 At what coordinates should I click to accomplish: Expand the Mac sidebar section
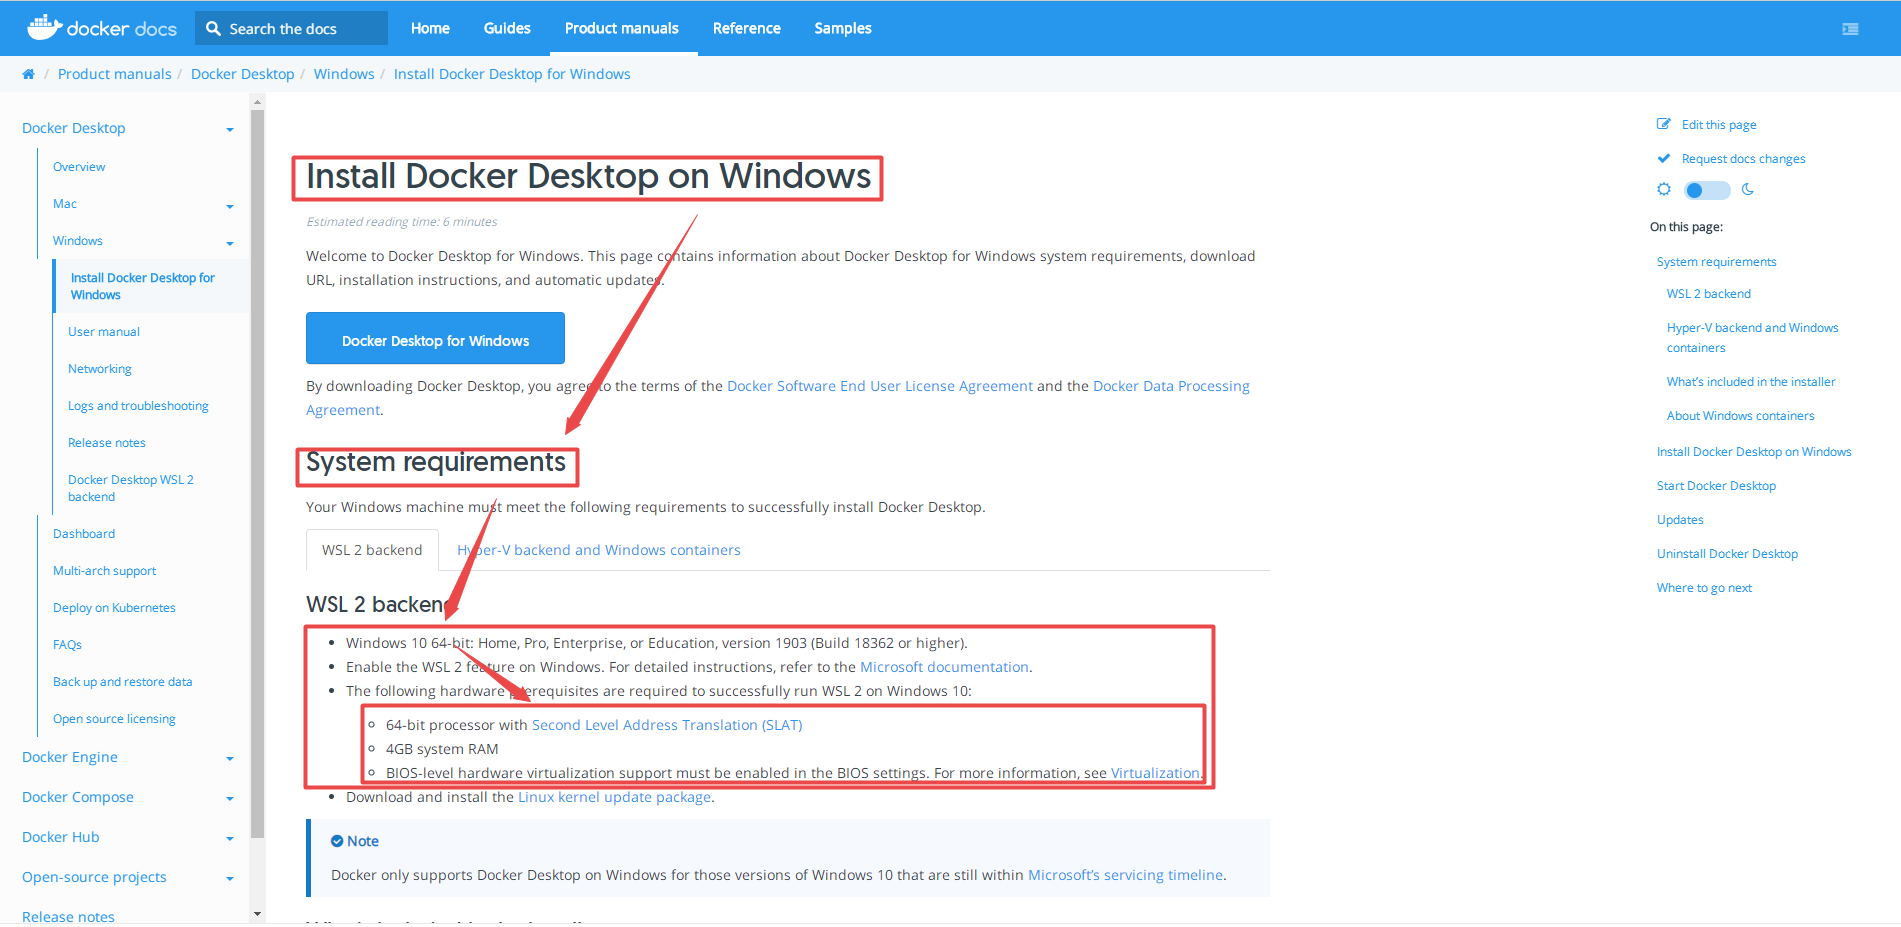[x=230, y=203]
